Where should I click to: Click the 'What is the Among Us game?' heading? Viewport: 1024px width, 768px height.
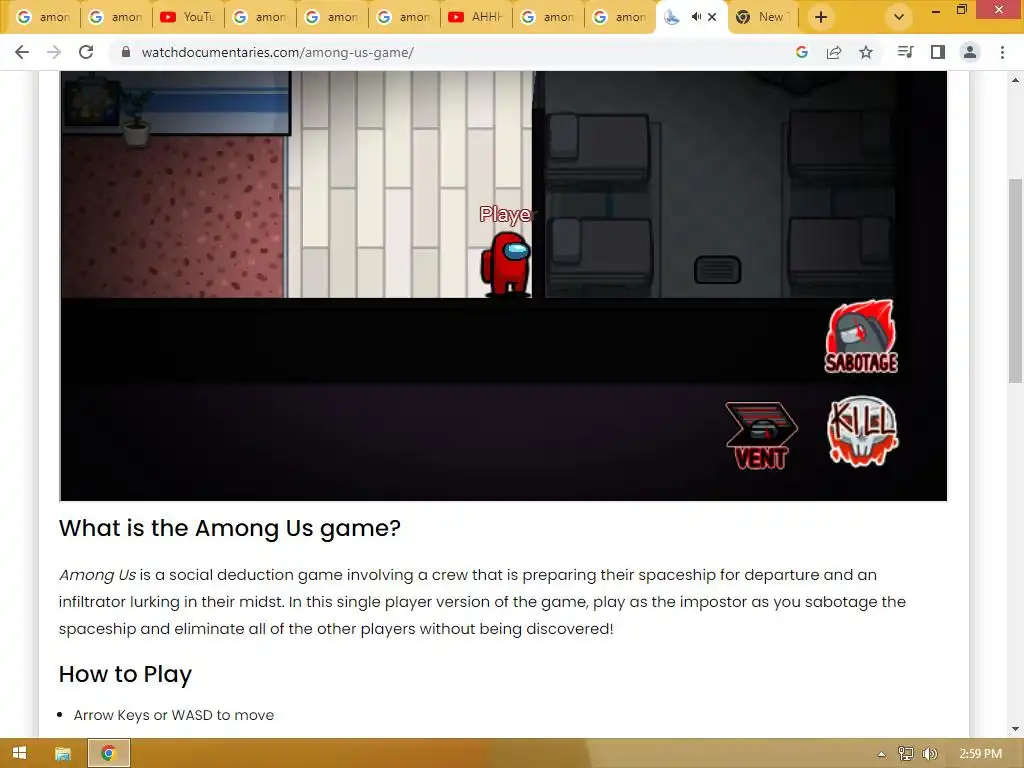point(230,528)
